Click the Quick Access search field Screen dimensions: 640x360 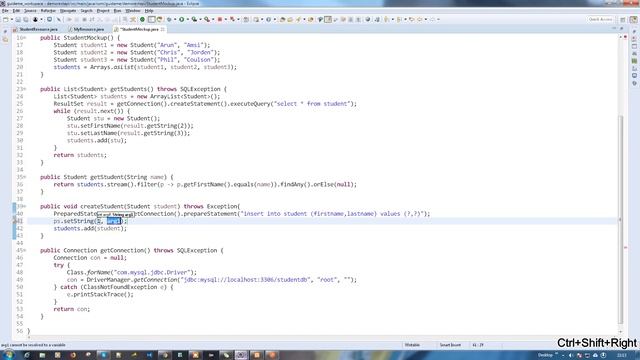coord(600,19)
